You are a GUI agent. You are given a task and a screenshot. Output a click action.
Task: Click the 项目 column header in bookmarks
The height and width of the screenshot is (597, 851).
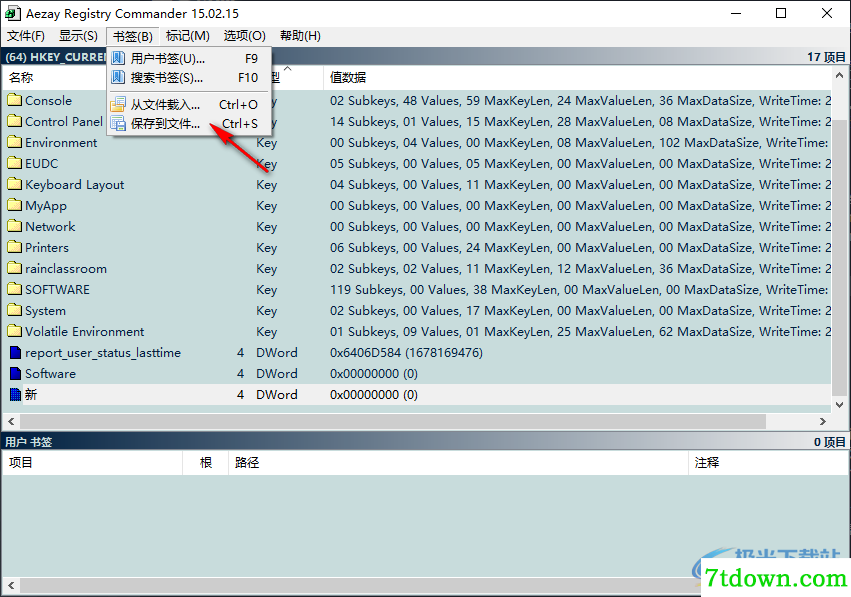click(x=92, y=462)
